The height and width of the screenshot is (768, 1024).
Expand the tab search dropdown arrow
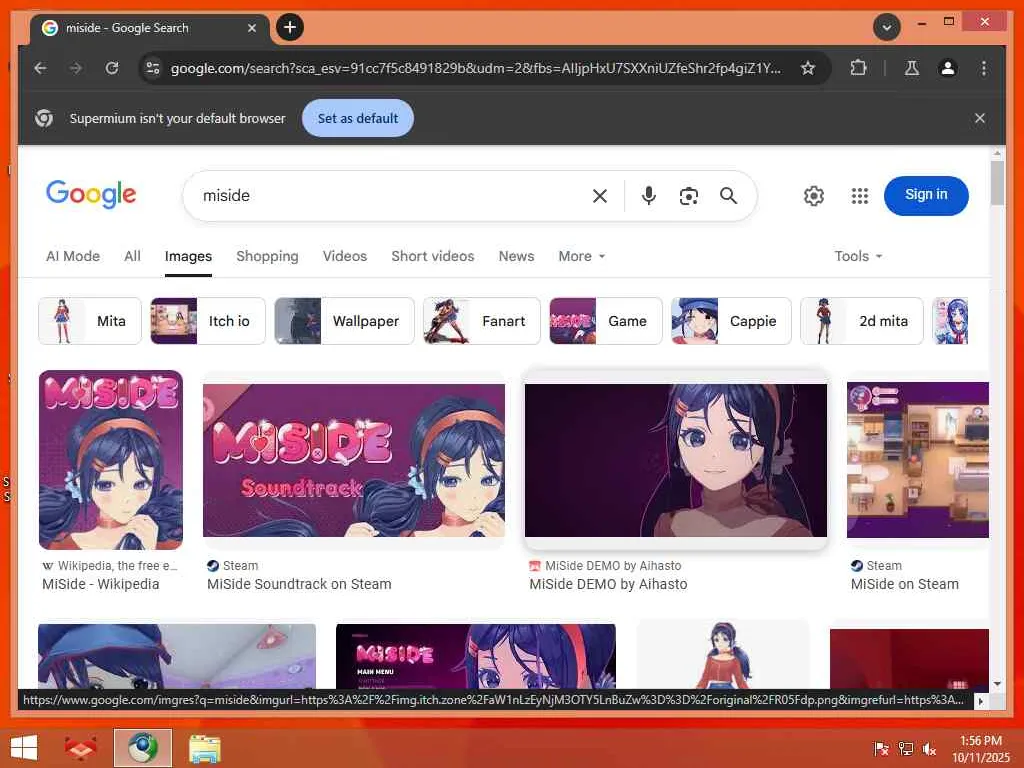click(x=887, y=27)
